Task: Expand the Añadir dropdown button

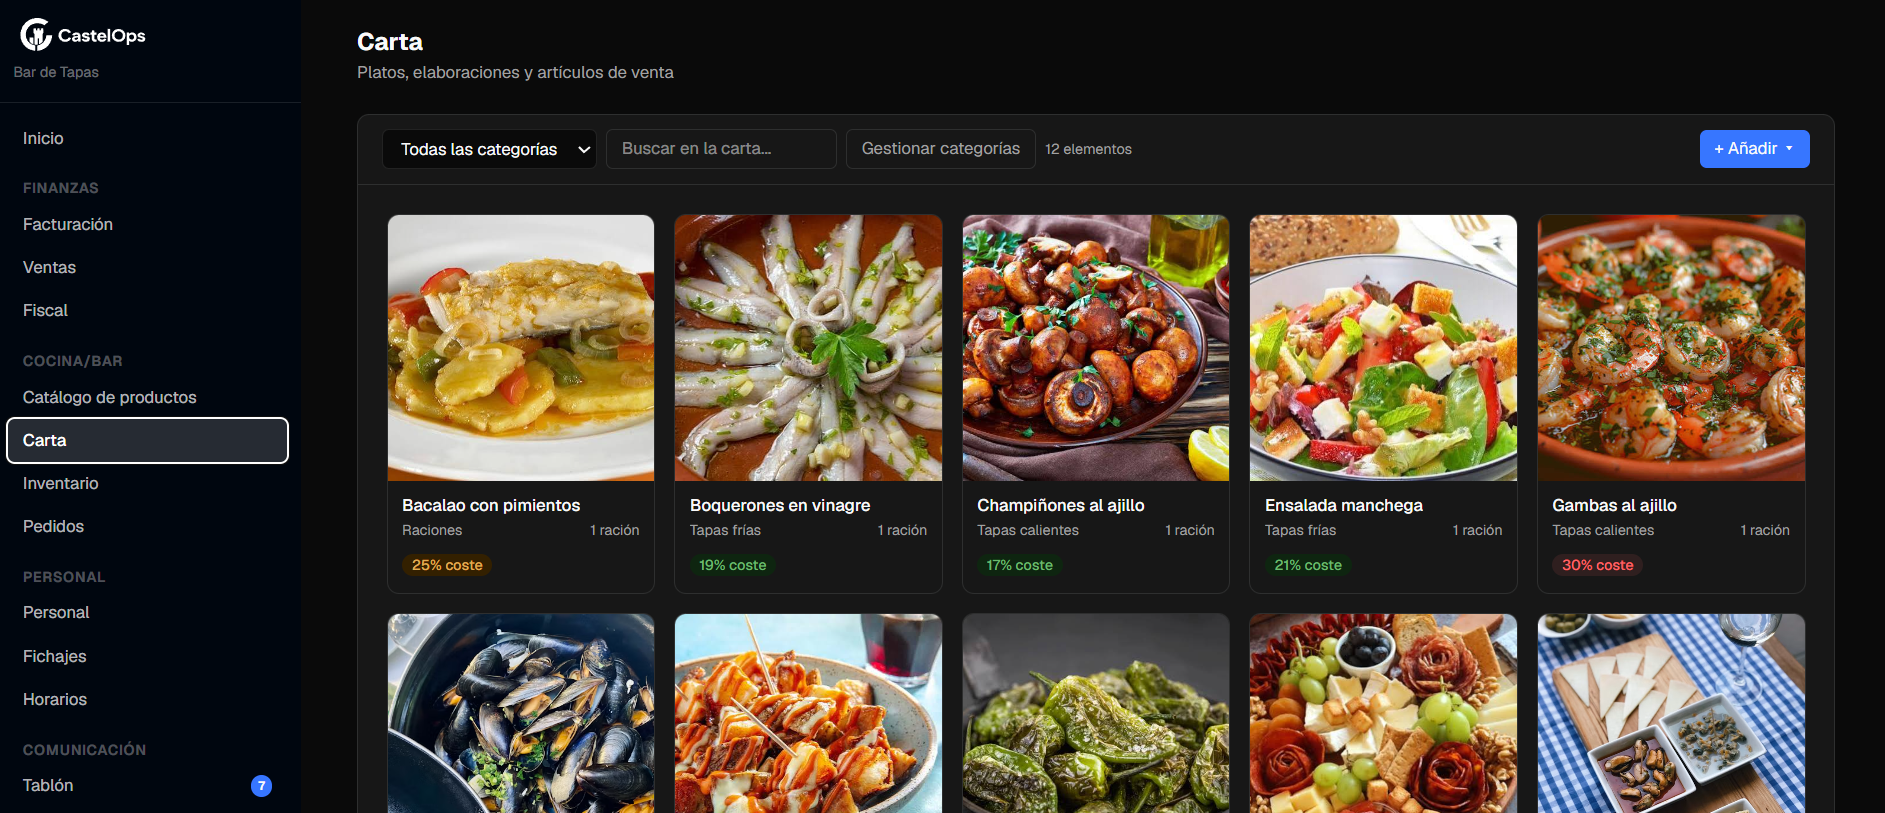Action: tap(1754, 149)
